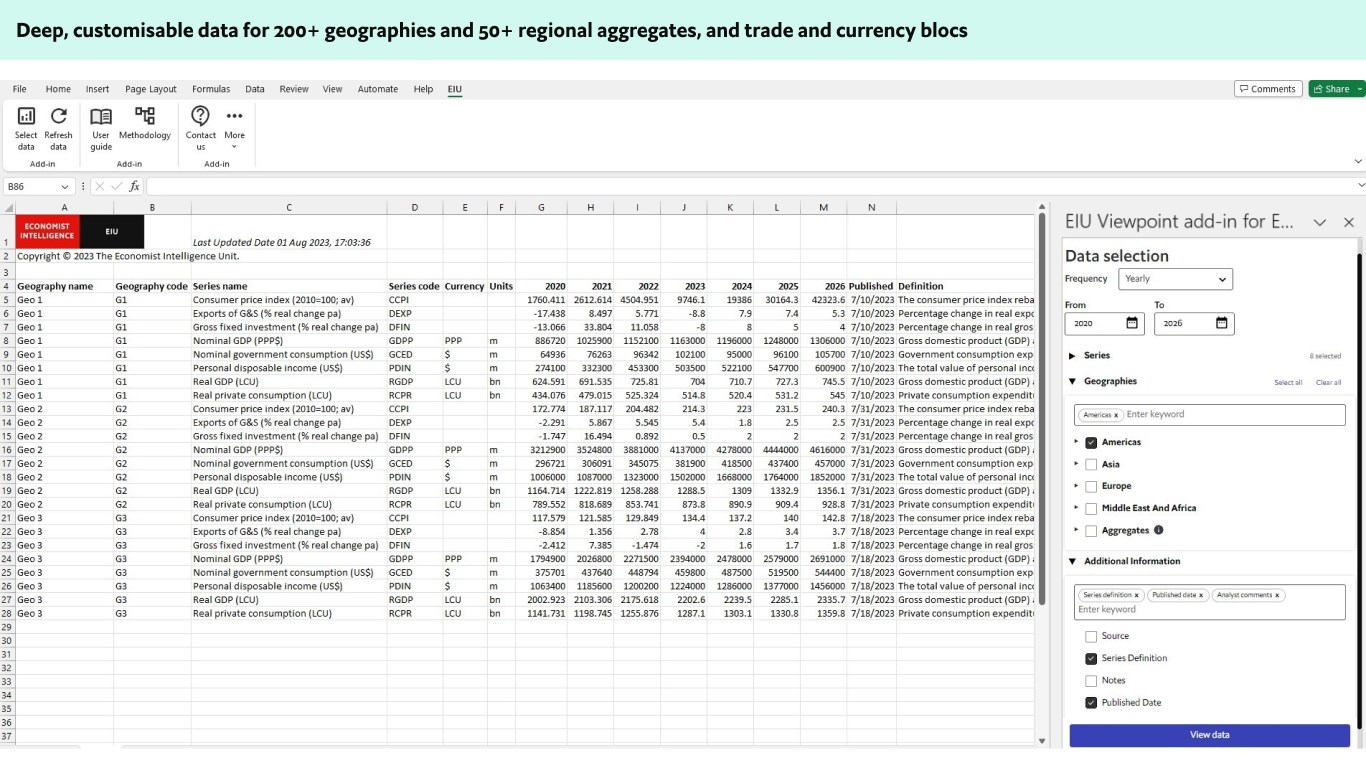Click the View data button
Screen dimensions: 1366x768
[x=1210, y=735]
